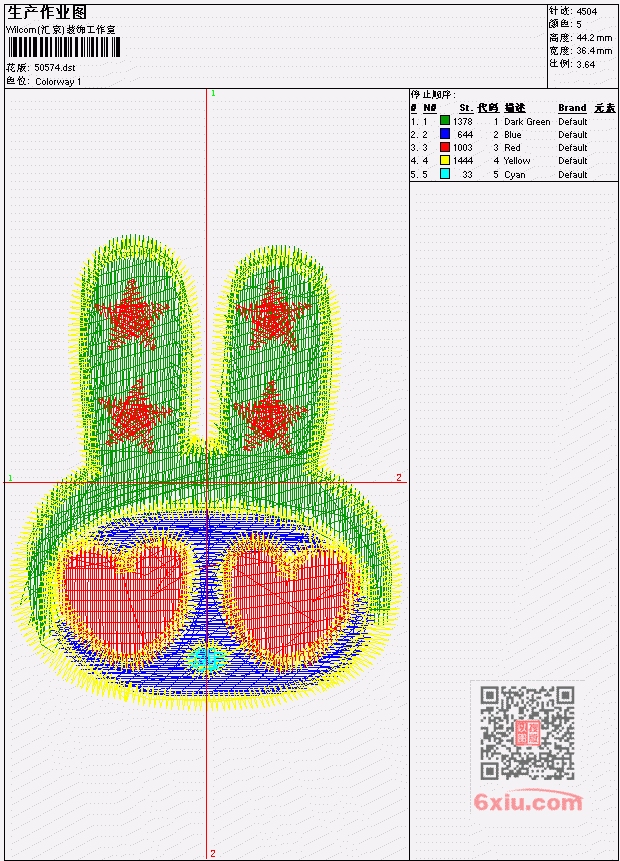Click the upper red star in left ear

131,316
